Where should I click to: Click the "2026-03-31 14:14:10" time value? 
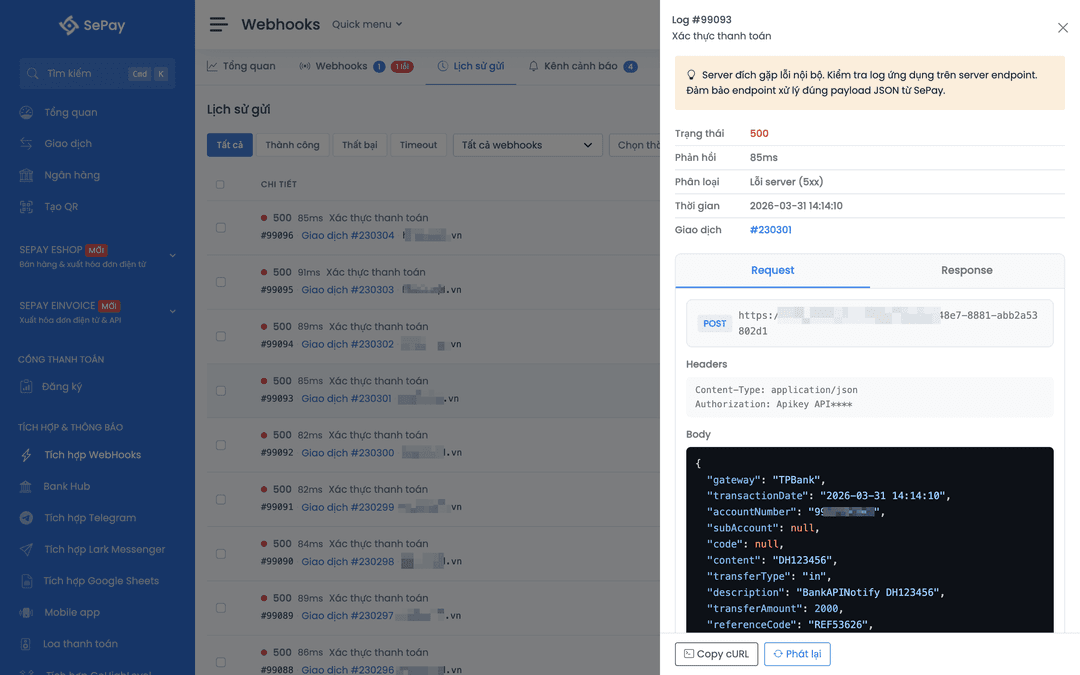click(x=796, y=206)
